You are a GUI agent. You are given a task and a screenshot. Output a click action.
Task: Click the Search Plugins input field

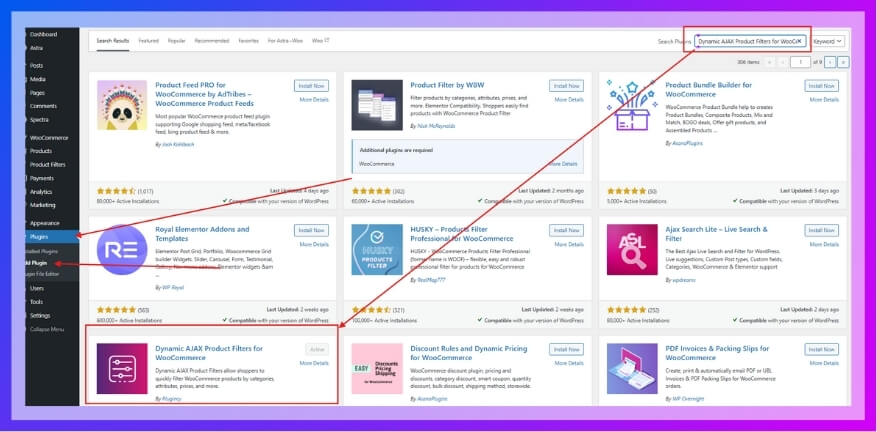pyautogui.click(x=749, y=41)
